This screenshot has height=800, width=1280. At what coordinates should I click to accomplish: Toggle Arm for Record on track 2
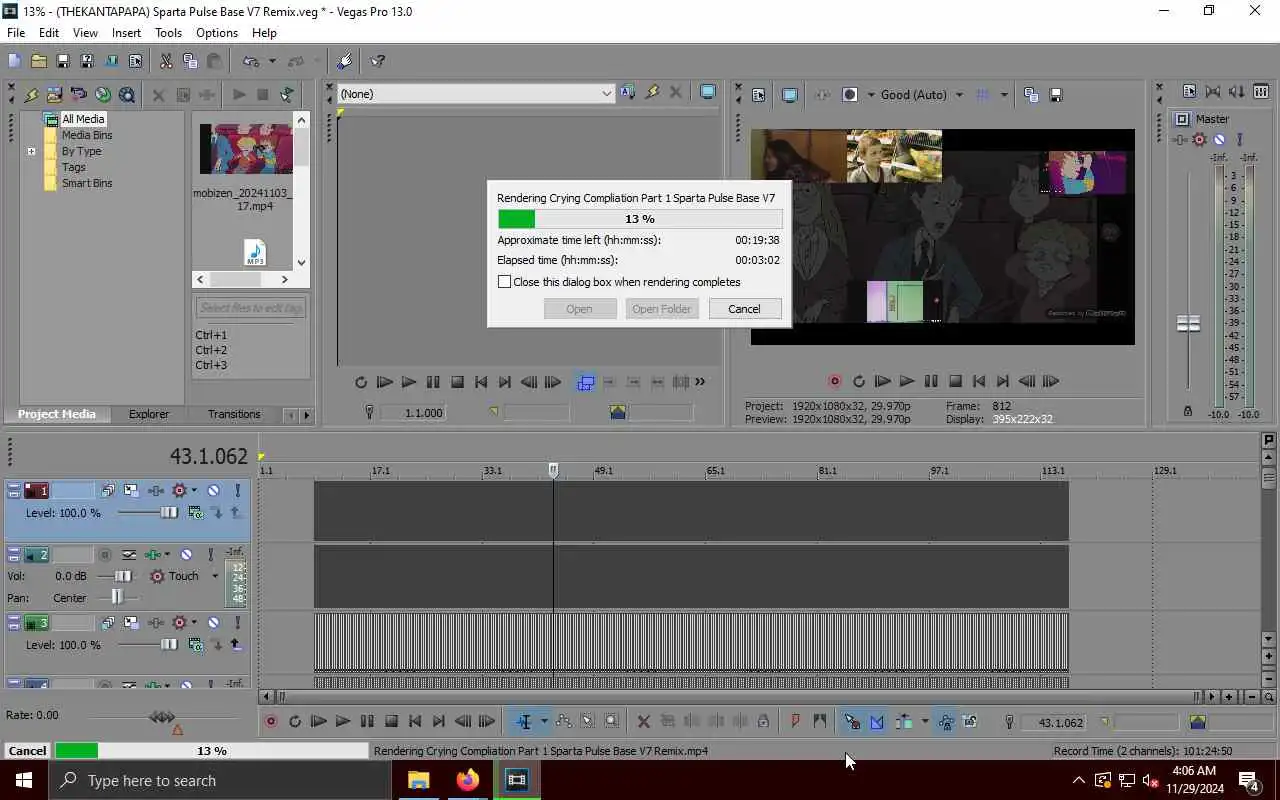pyautogui.click(x=105, y=554)
